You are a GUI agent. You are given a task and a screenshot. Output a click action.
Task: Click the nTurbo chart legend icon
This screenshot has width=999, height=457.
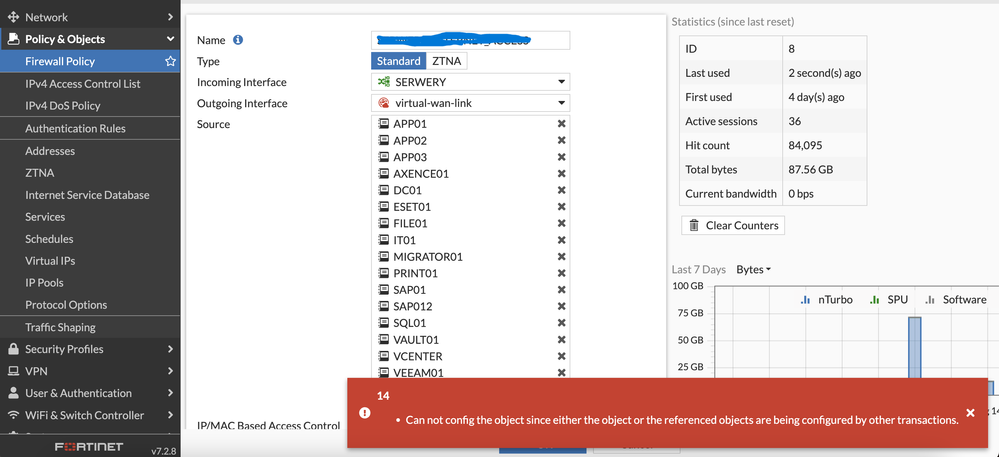[805, 299]
